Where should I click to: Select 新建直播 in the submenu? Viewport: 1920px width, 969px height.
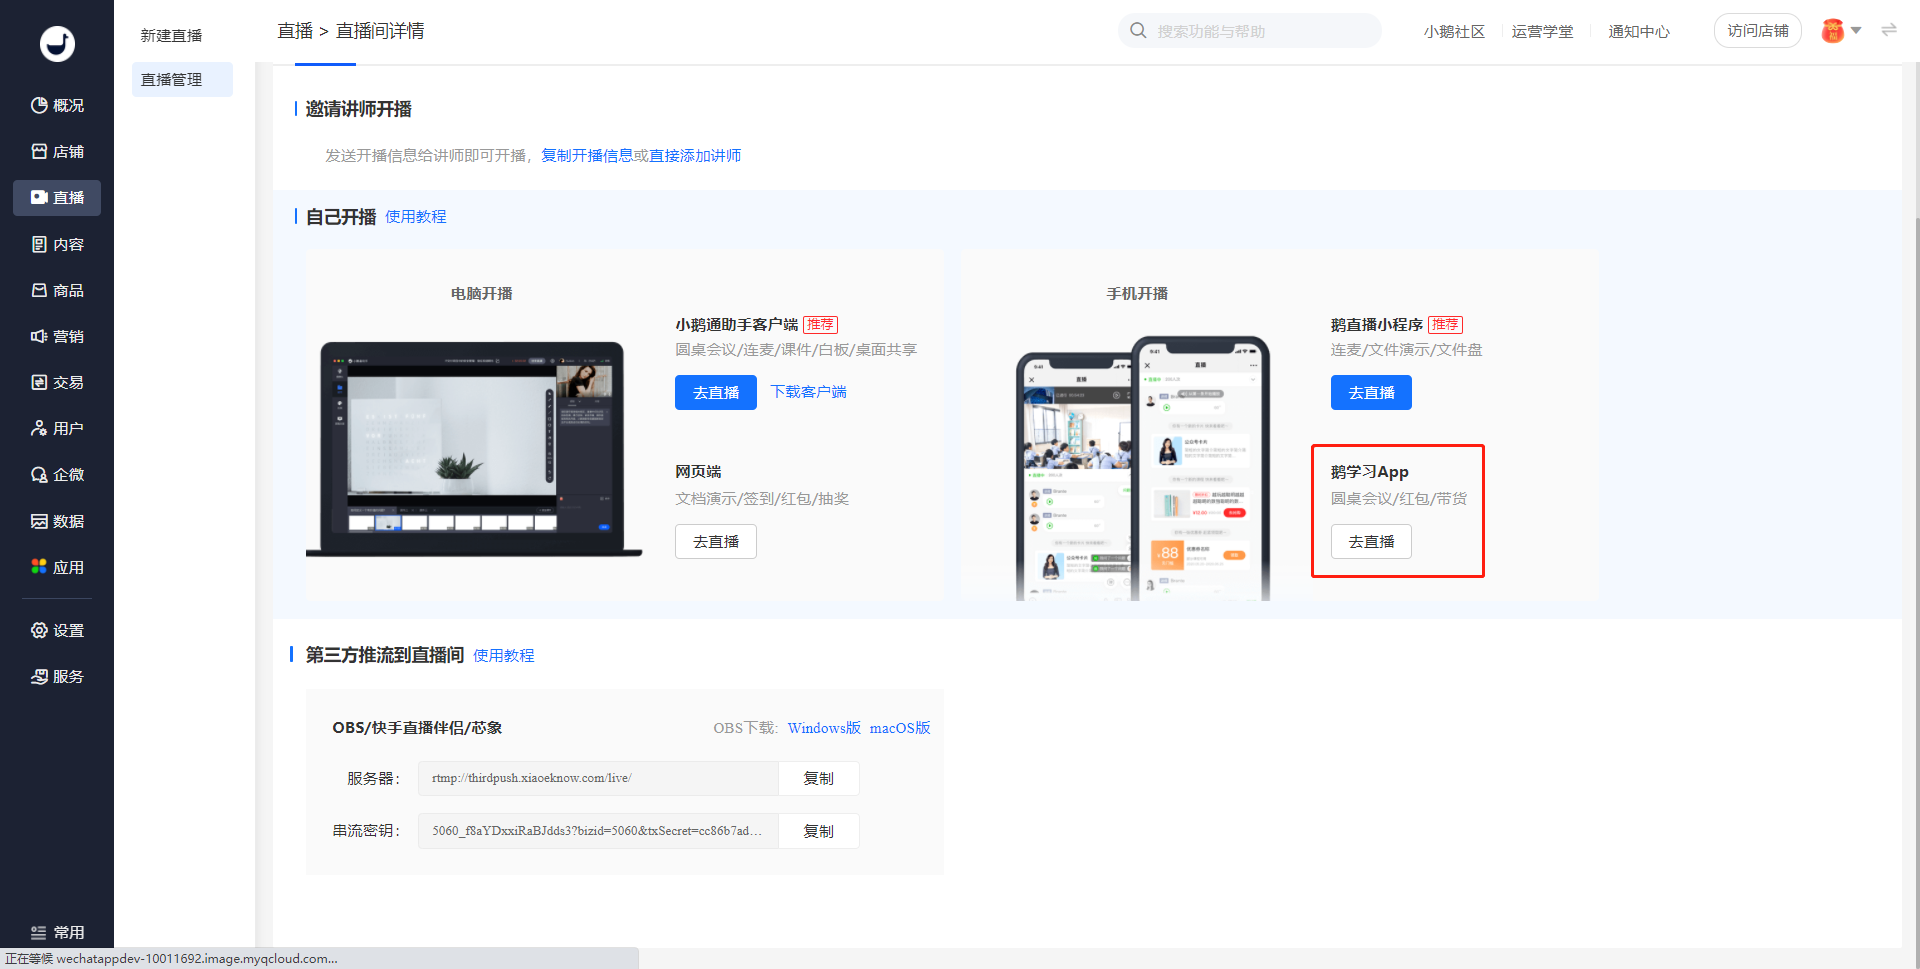[x=171, y=35]
